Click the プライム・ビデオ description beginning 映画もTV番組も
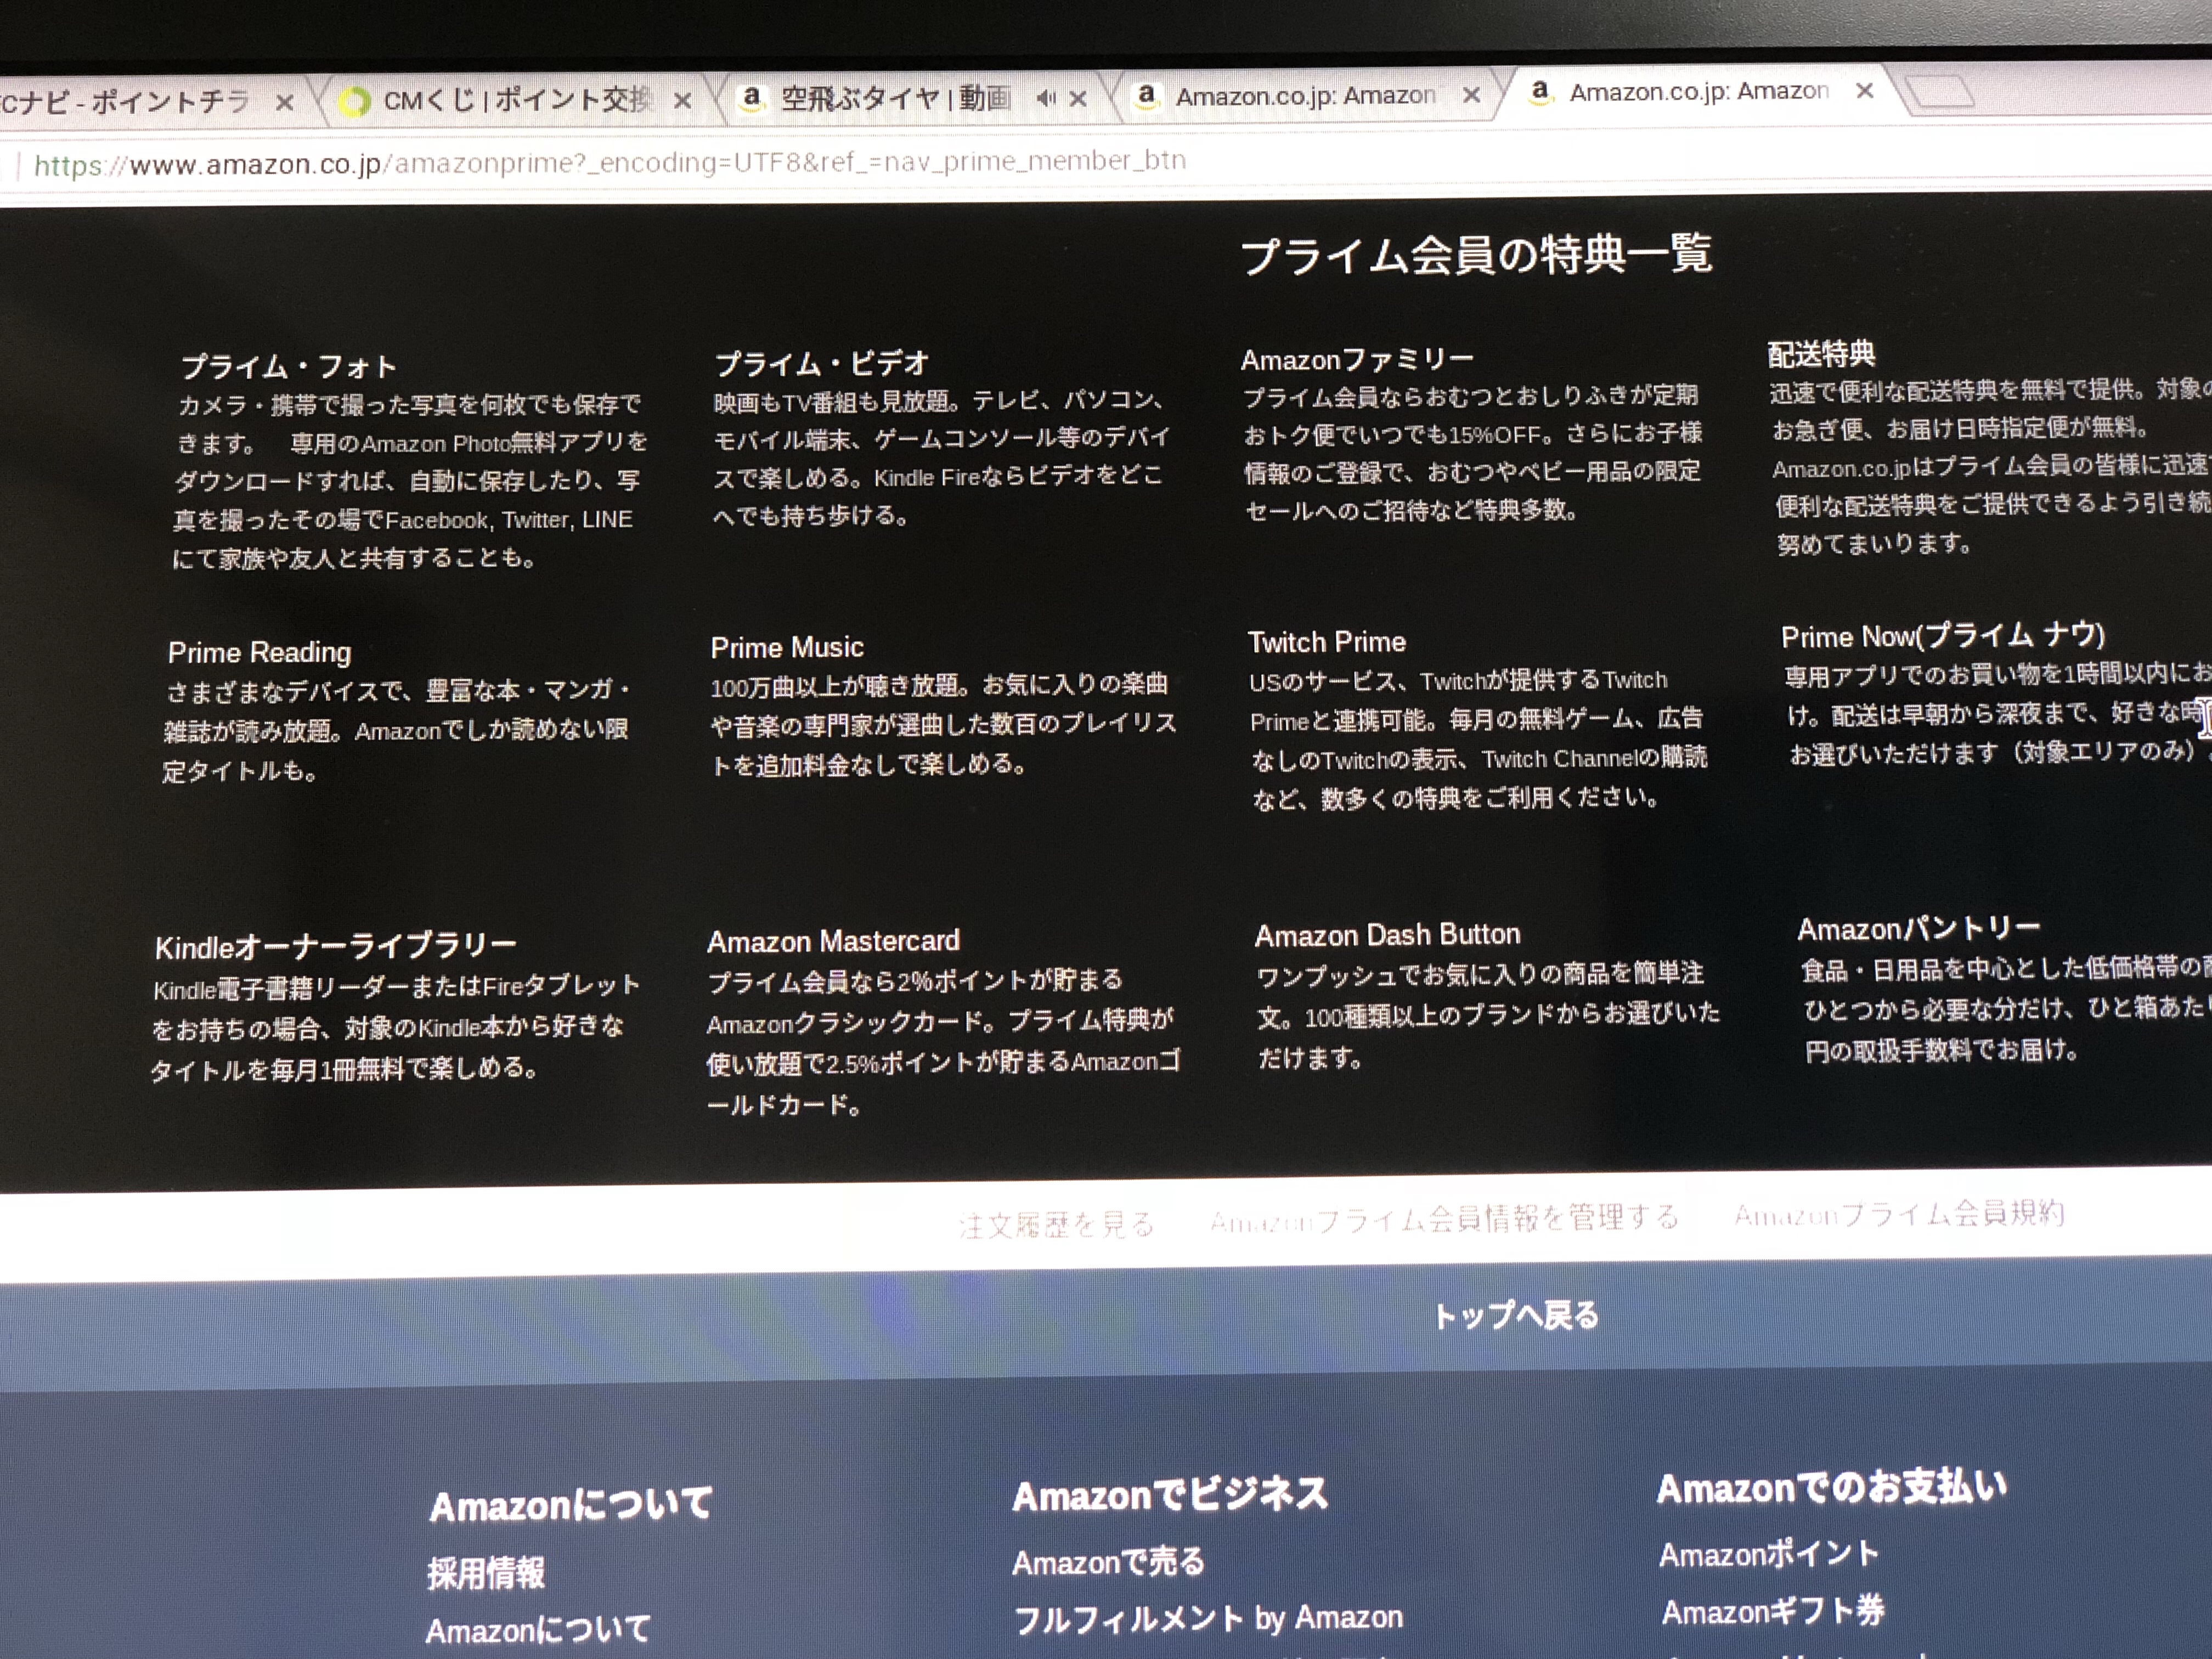 941,458
